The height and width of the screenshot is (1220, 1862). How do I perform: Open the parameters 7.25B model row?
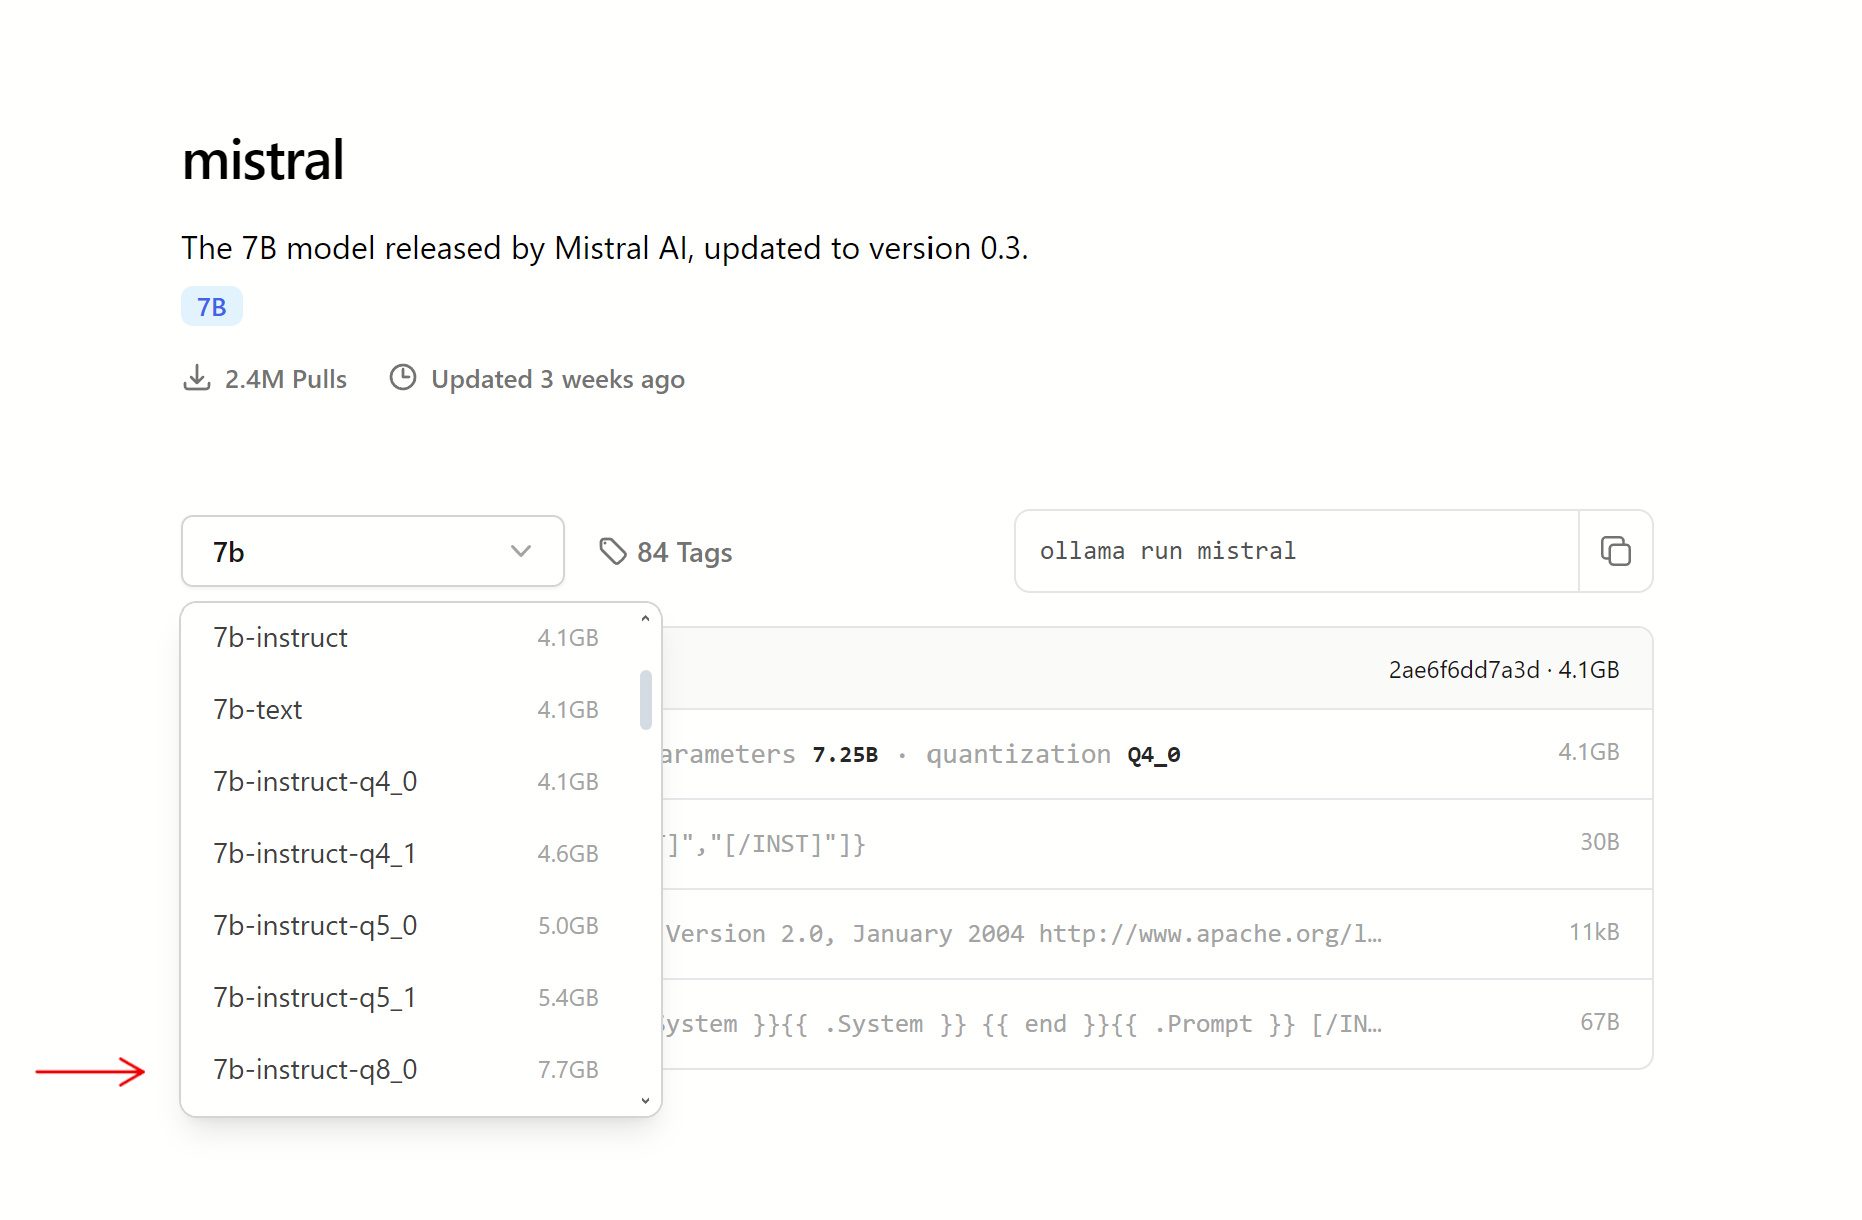pyautogui.click(x=1157, y=754)
